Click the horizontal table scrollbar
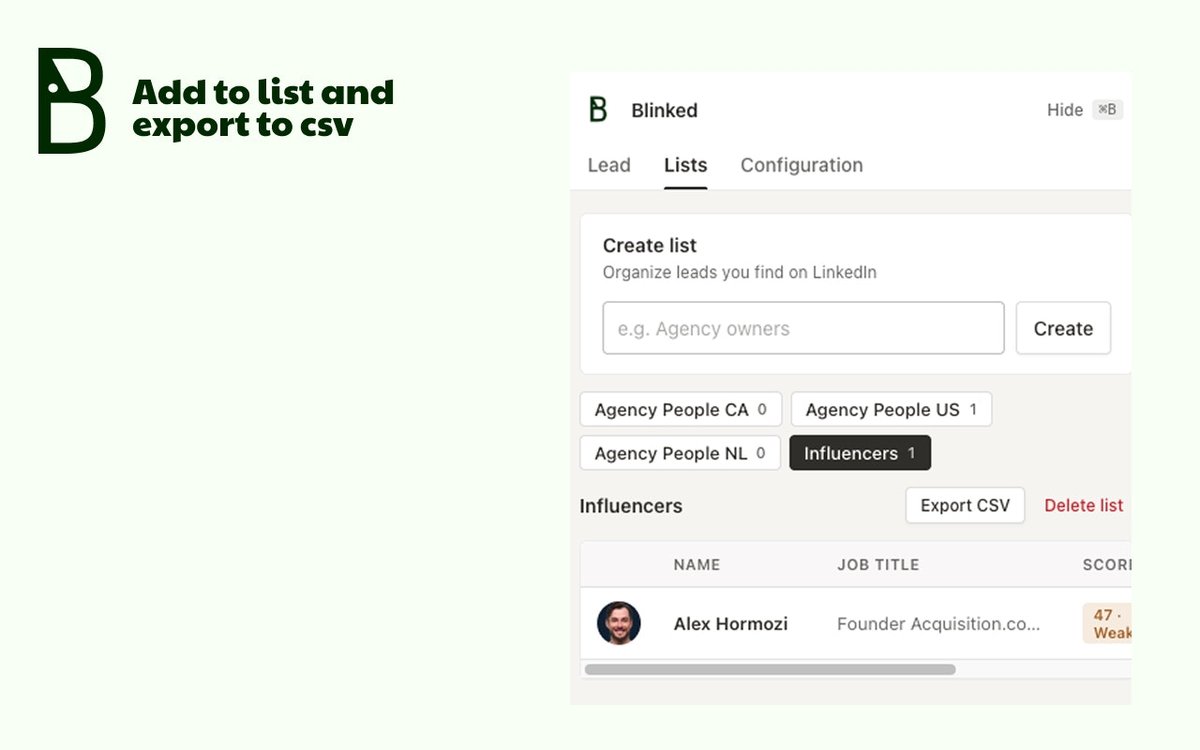Viewport: 1200px width, 750px height. pyautogui.click(x=770, y=669)
